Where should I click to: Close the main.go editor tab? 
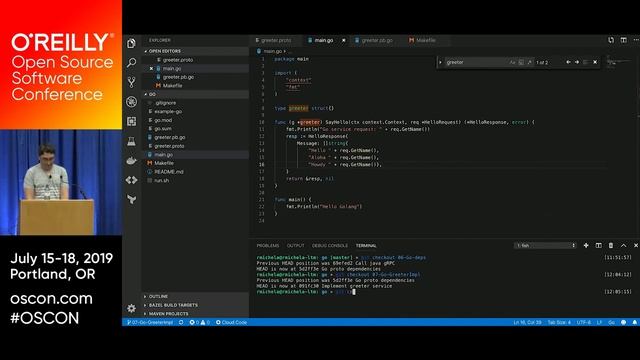coord(344,40)
